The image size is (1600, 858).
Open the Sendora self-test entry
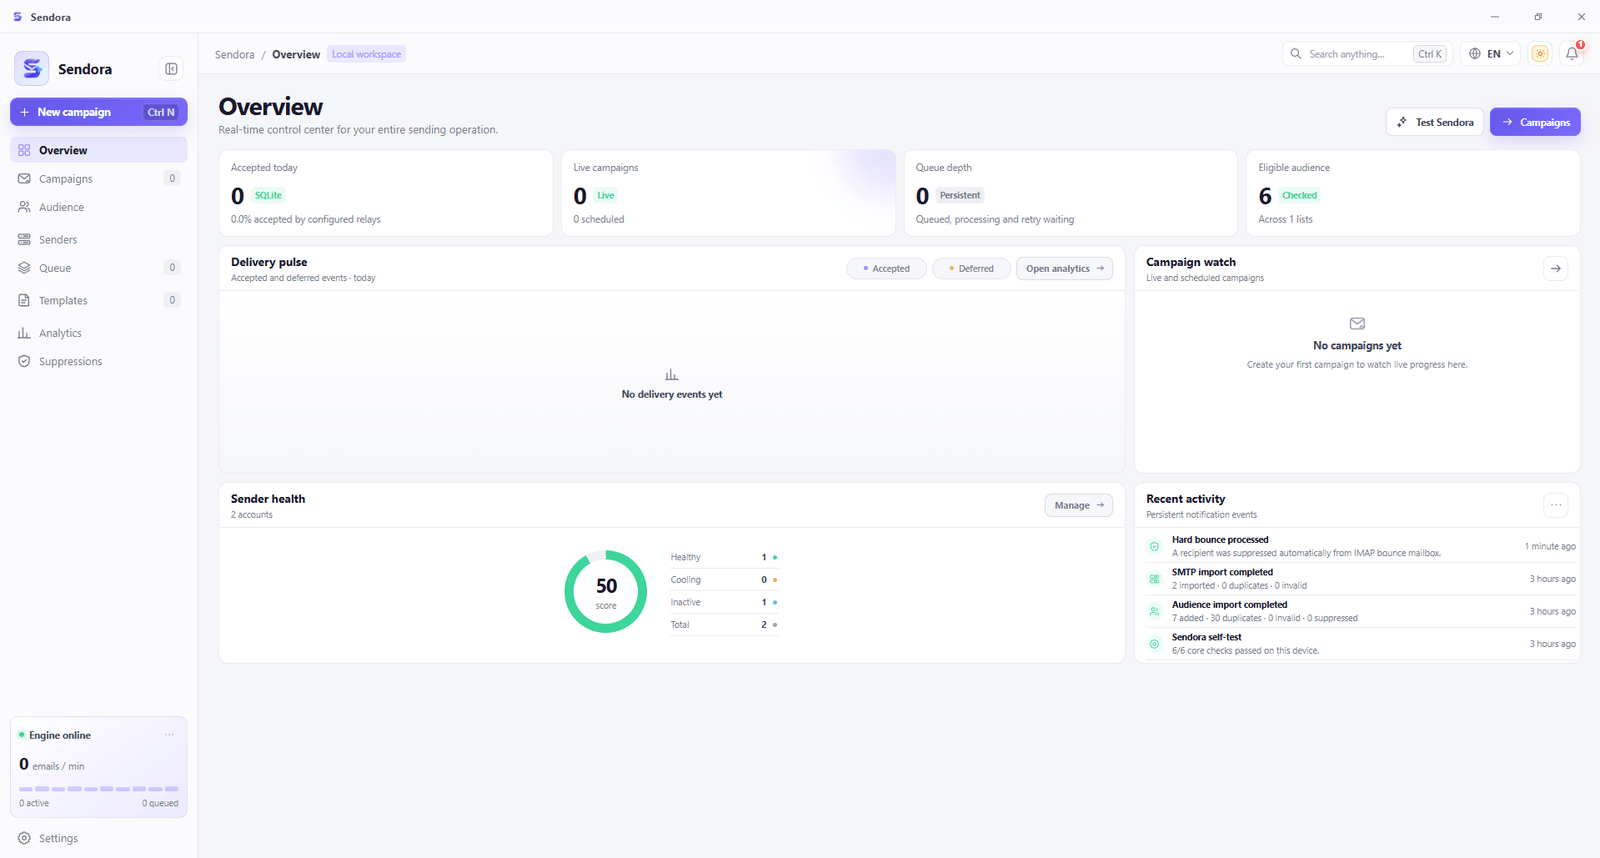(x=1361, y=644)
